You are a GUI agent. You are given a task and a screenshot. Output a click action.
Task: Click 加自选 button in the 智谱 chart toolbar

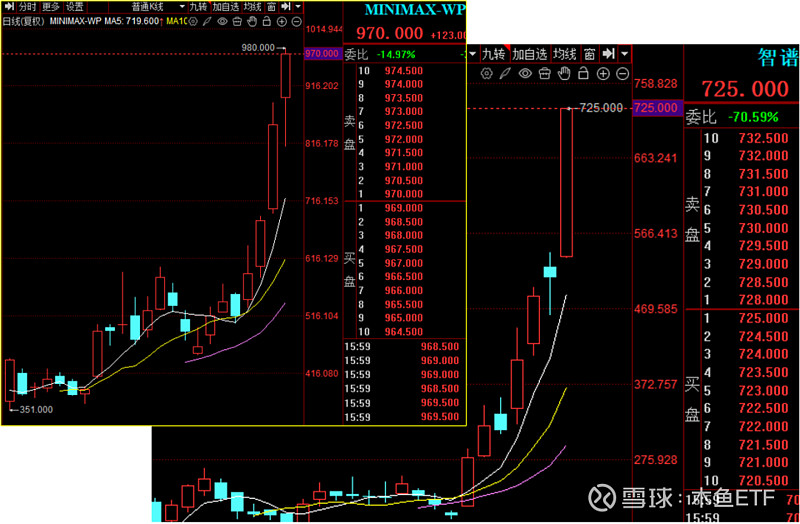pos(528,54)
